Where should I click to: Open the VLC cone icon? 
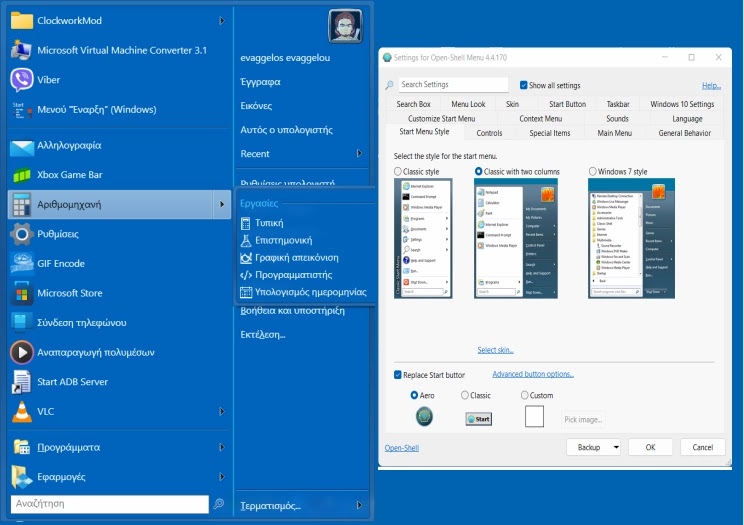pyautogui.click(x=21, y=412)
